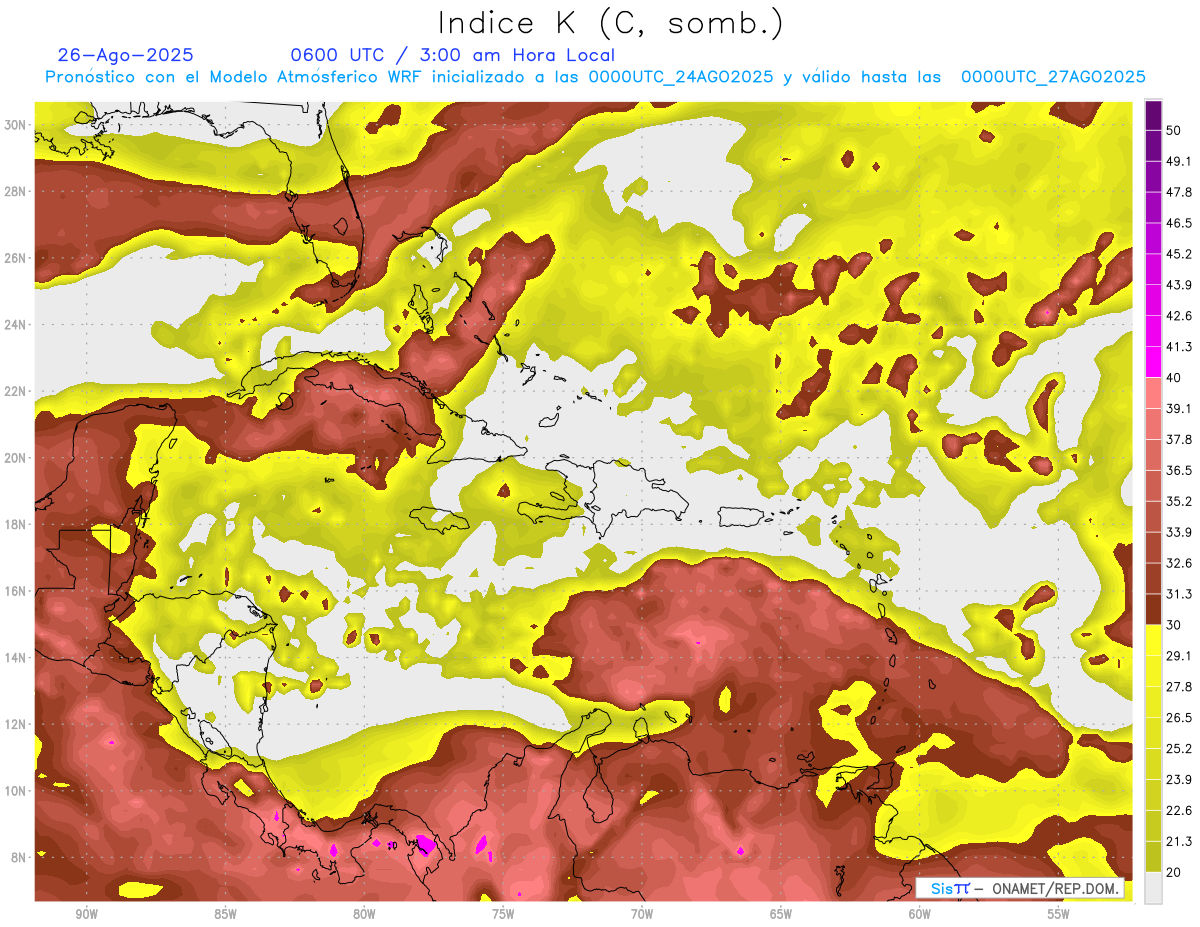The height and width of the screenshot is (927, 1200).
Task: Click the '50' value on the color scale
Action: (x=1175, y=131)
